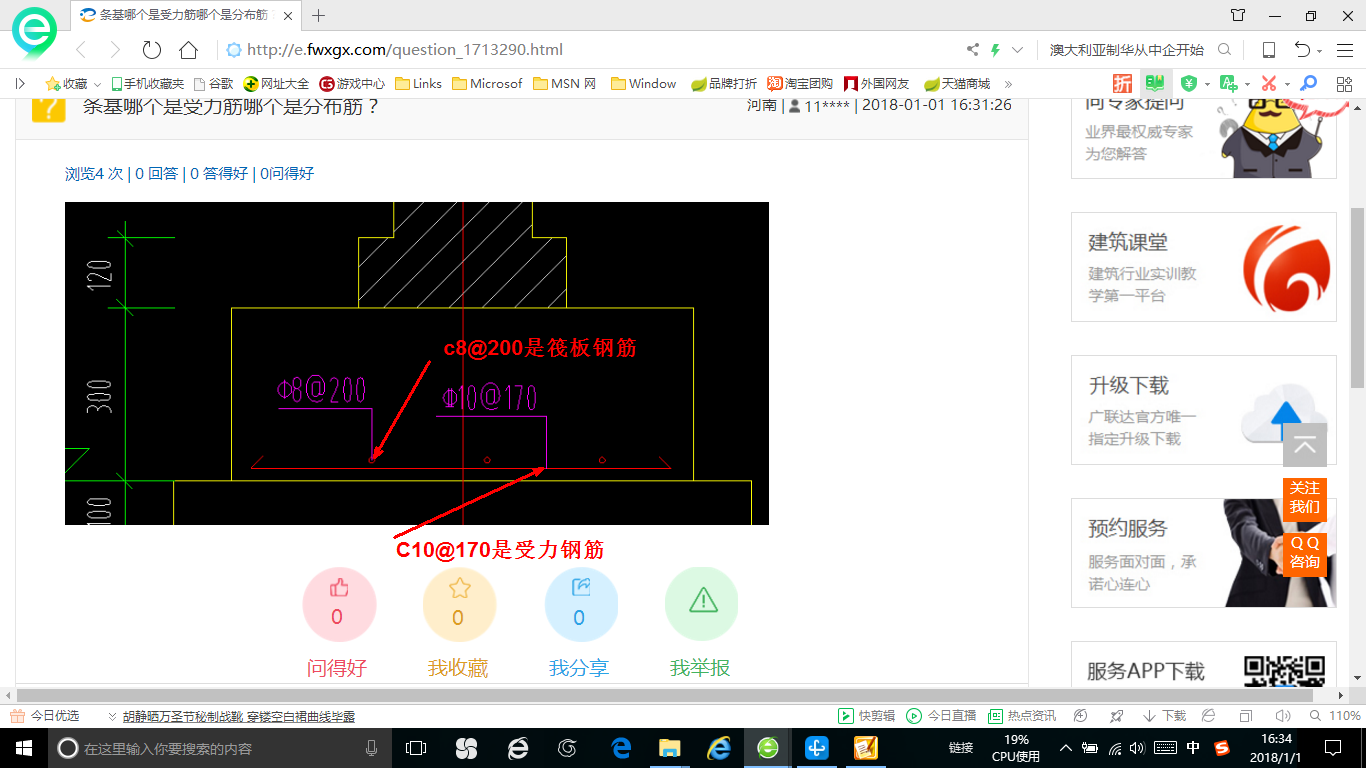
Task: Click the magnifier search icon in the search box
Action: (x=1224, y=50)
